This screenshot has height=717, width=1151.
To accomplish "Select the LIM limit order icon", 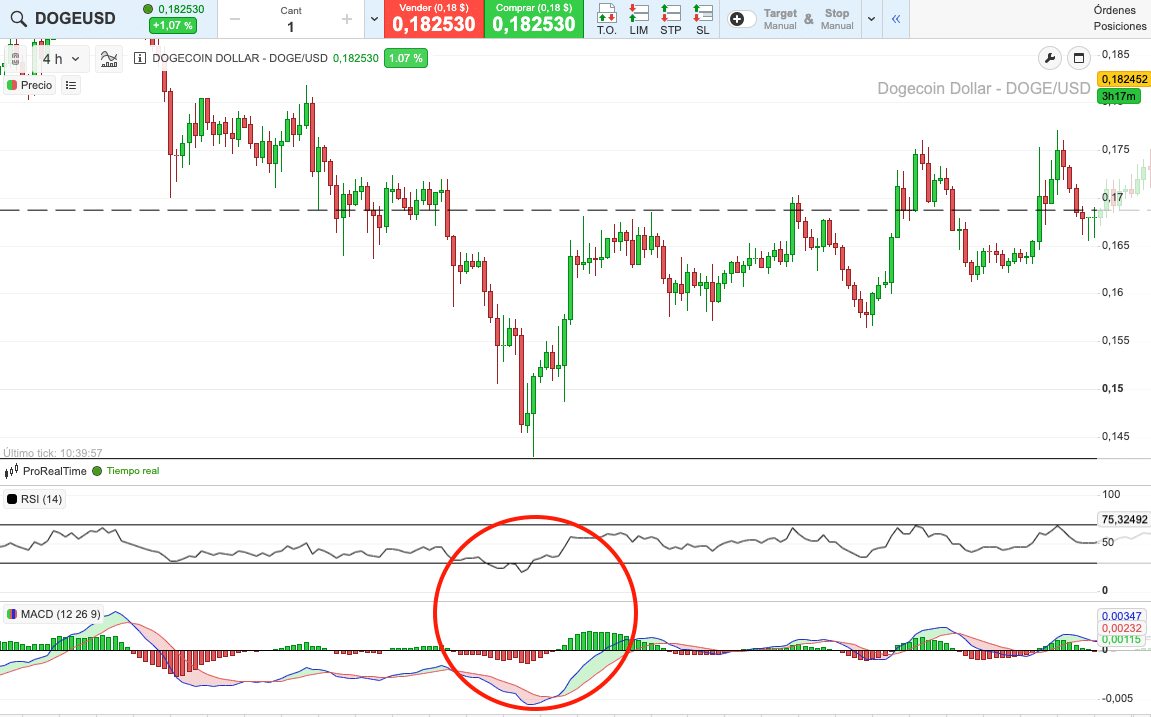I will [638, 18].
